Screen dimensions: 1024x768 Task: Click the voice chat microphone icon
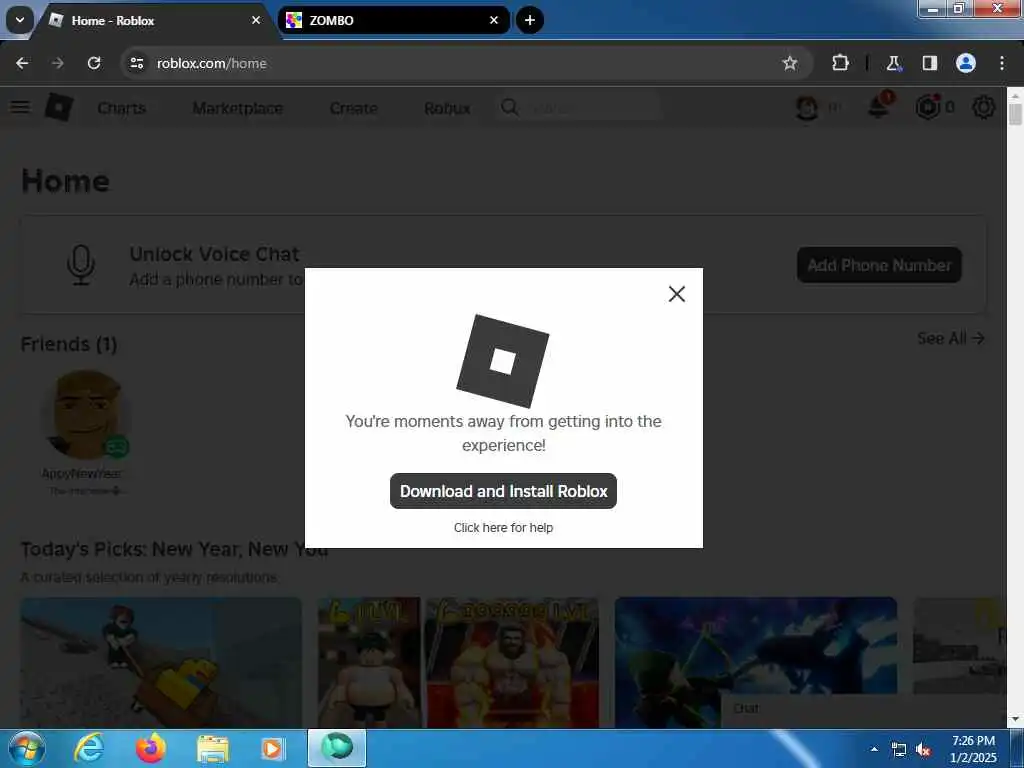81,264
